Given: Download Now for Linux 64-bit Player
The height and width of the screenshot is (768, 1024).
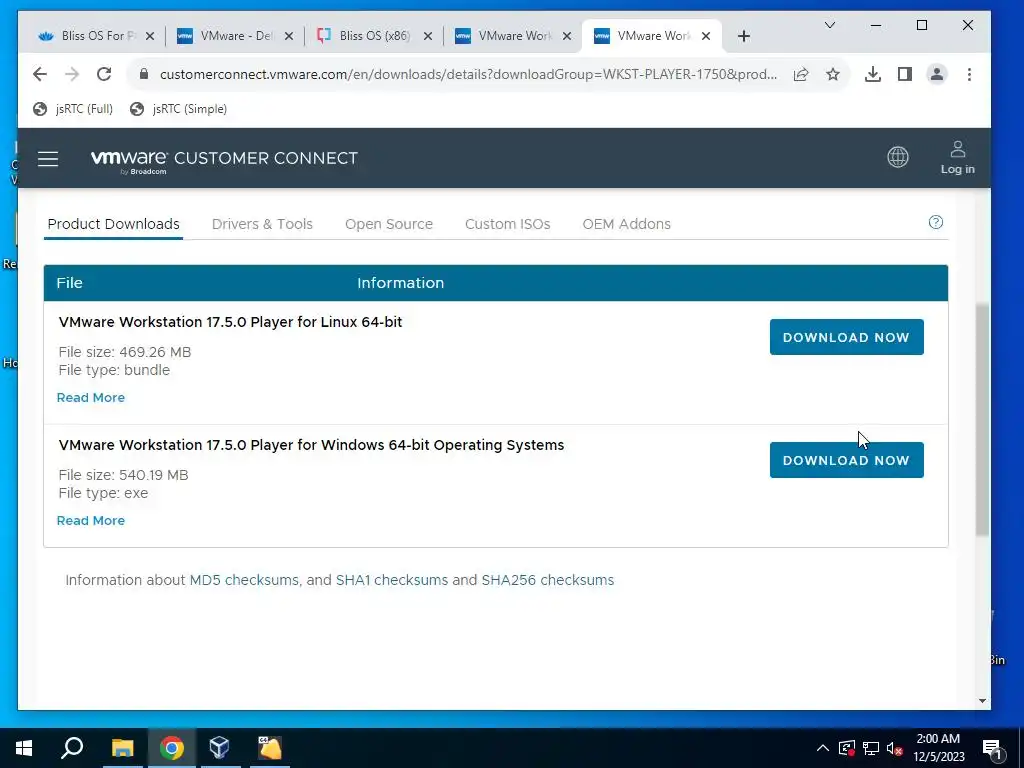Looking at the screenshot, I should pyautogui.click(x=846, y=337).
